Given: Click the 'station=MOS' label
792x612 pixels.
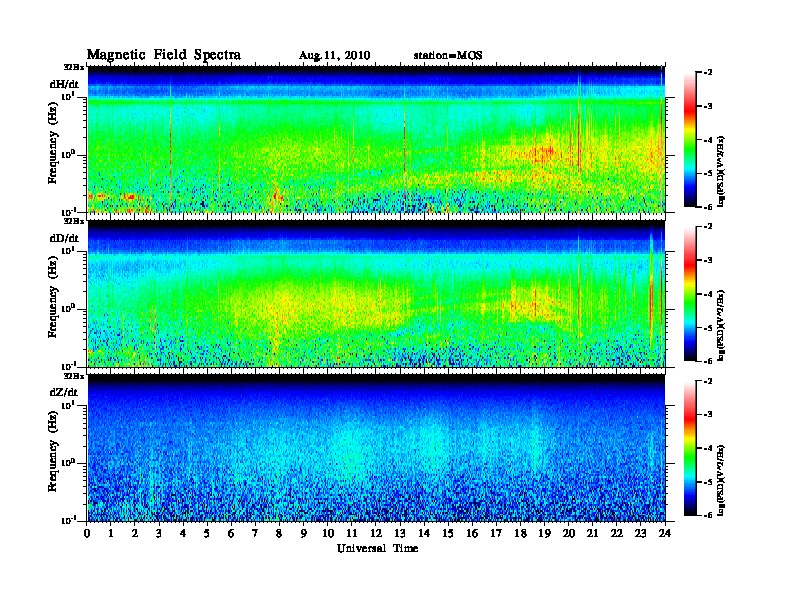Looking at the screenshot, I should 448,56.
